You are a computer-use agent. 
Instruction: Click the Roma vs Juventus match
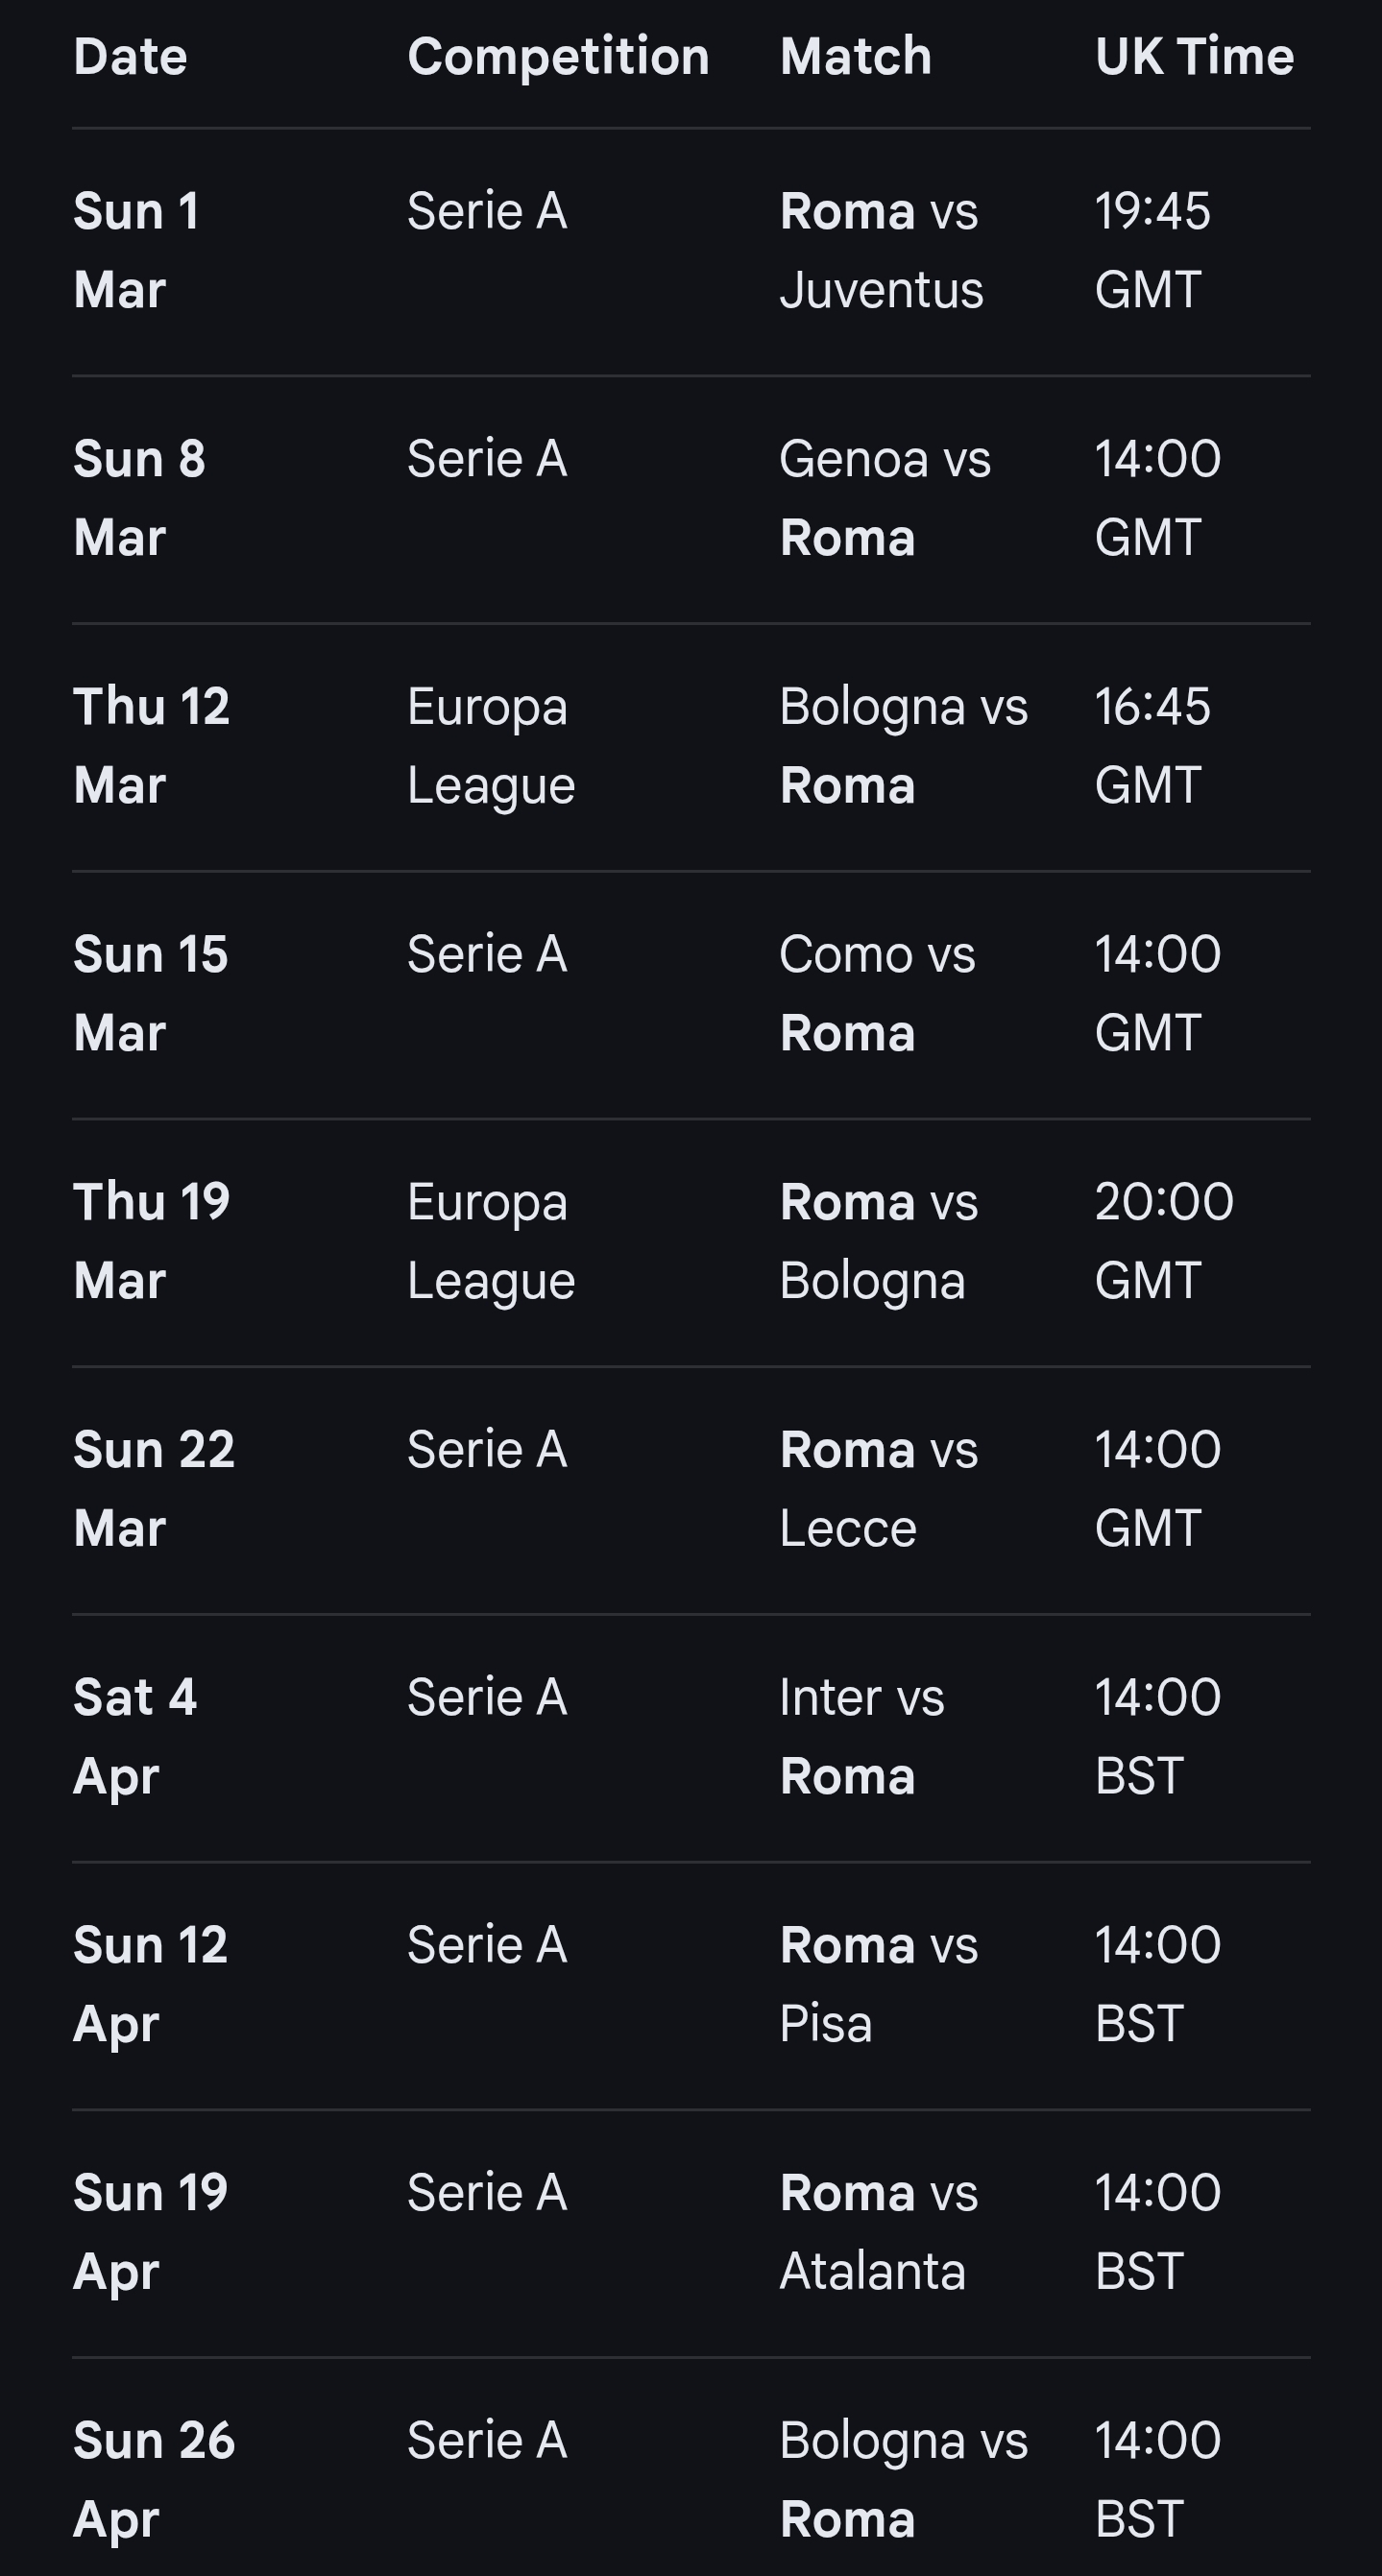pyautogui.click(x=881, y=250)
